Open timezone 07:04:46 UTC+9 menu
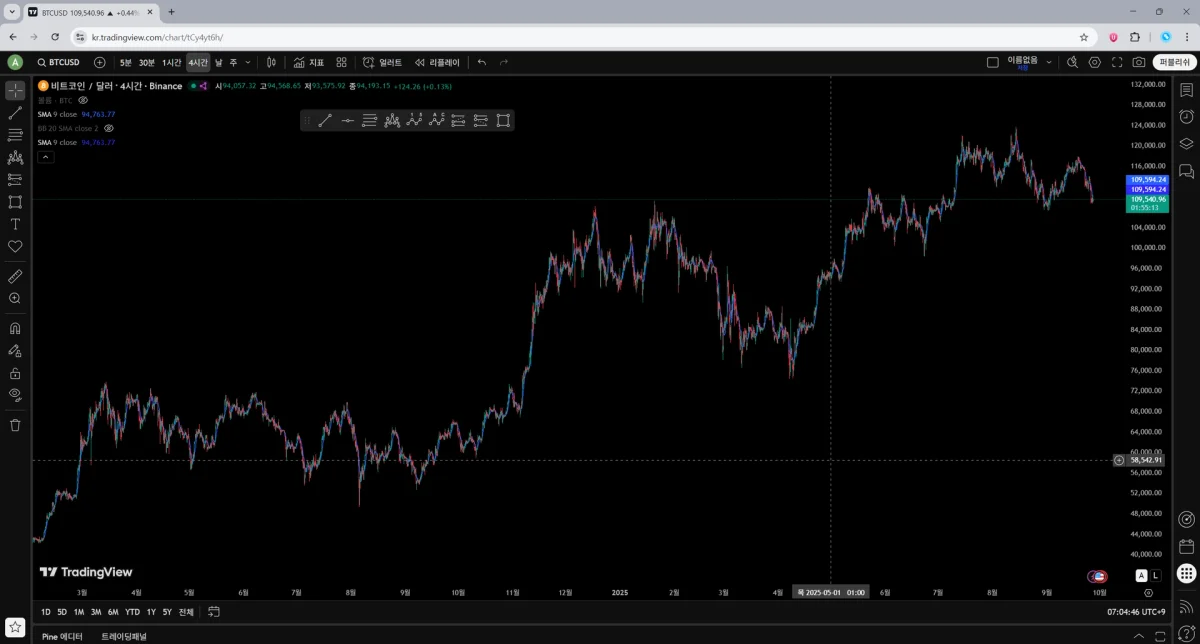This screenshot has width=1200, height=644. pyautogui.click(x=1136, y=612)
